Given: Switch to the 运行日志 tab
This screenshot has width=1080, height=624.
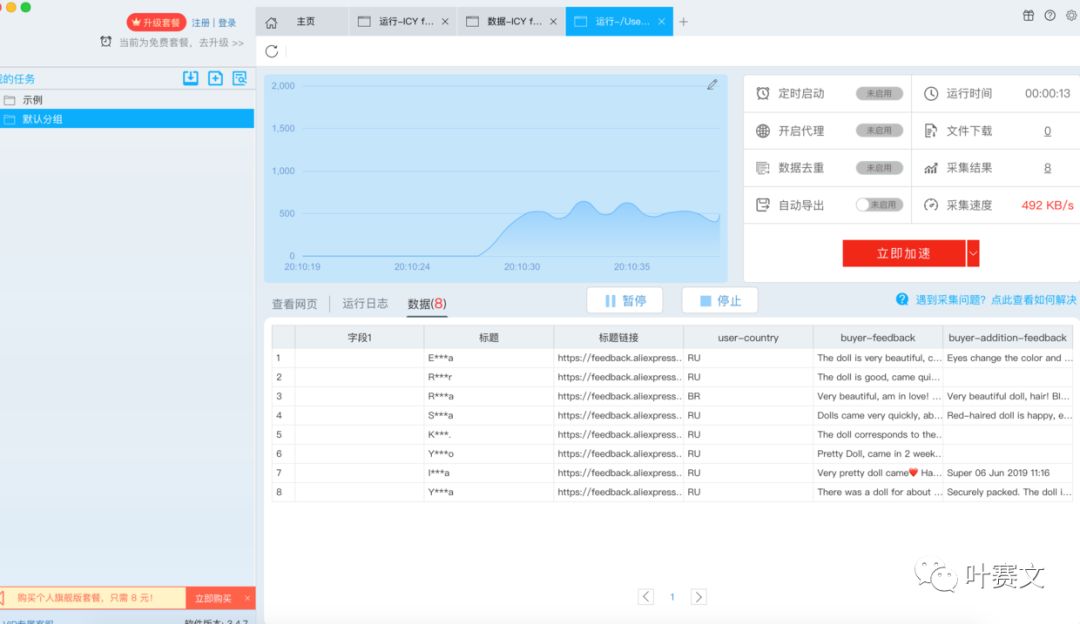Looking at the screenshot, I should tap(365, 303).
